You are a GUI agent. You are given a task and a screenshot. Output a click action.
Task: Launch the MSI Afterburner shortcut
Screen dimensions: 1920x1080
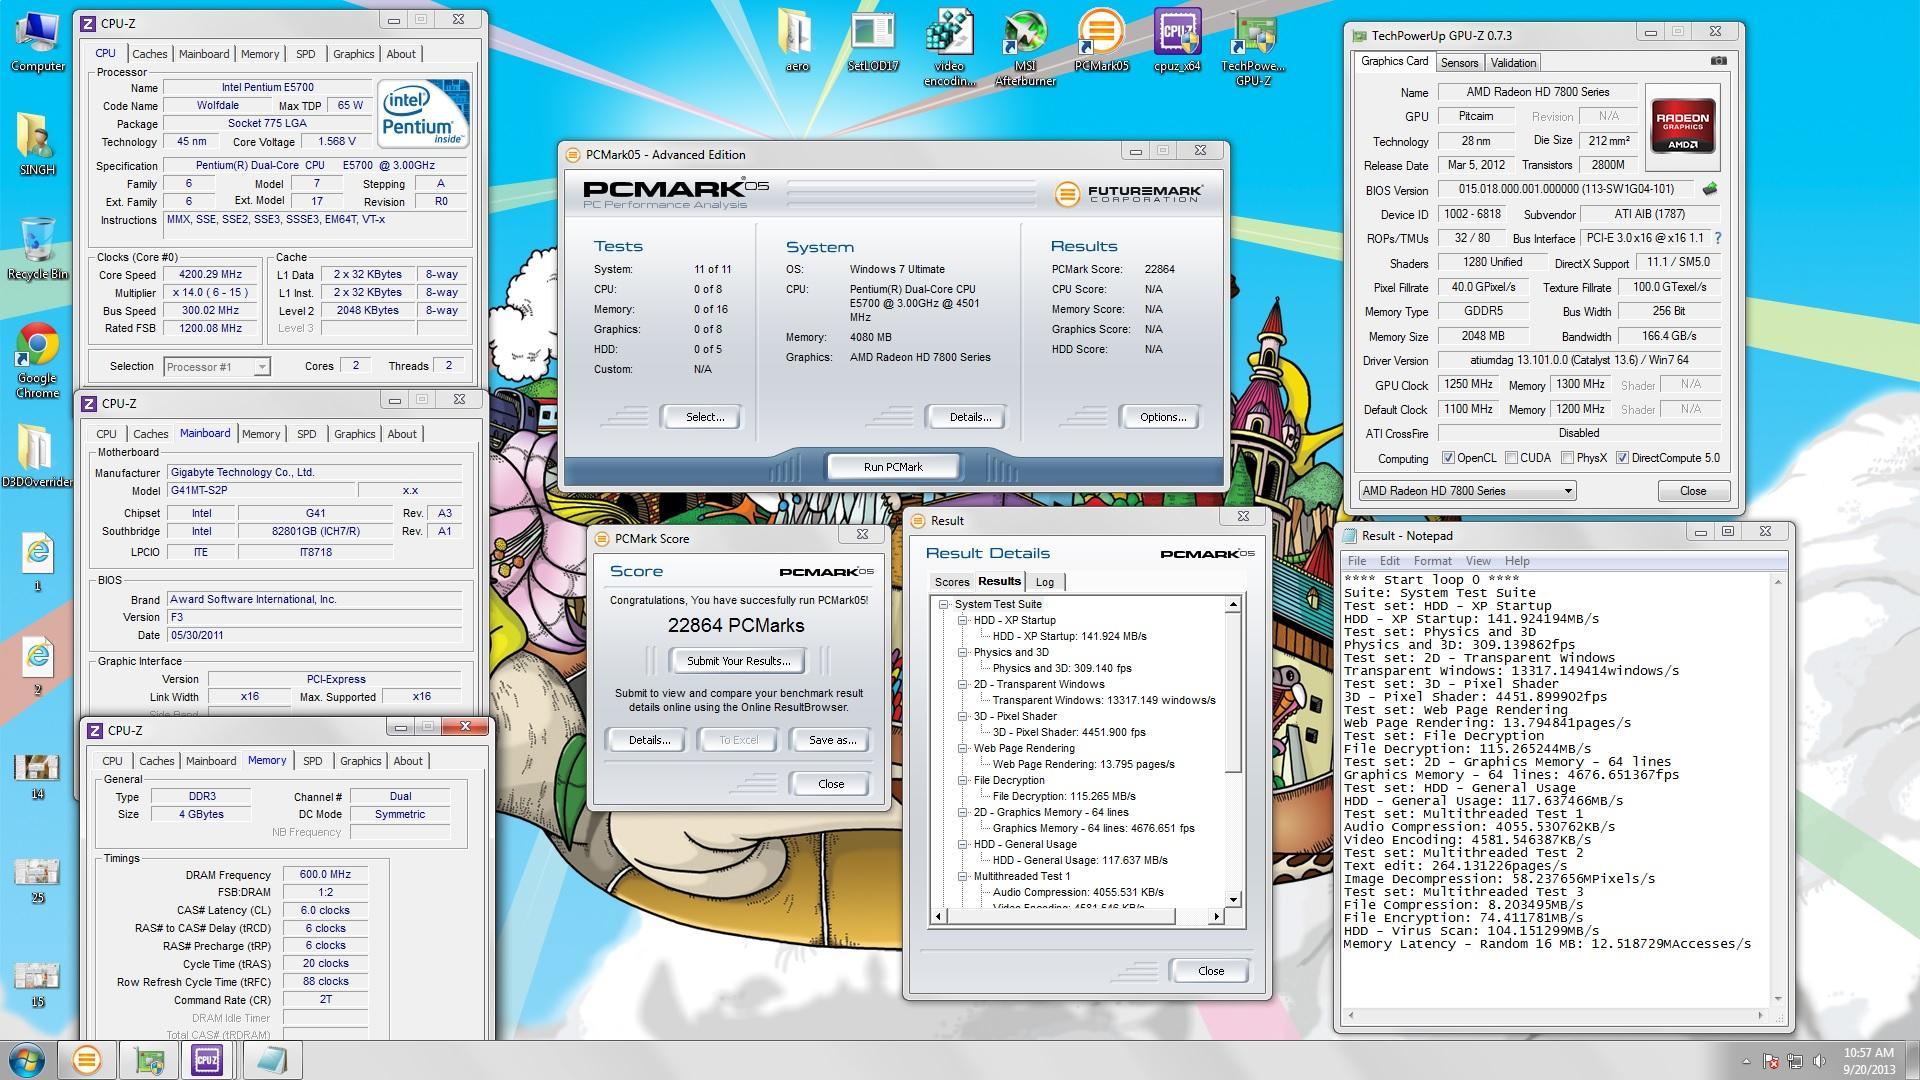coord(1025,48)
